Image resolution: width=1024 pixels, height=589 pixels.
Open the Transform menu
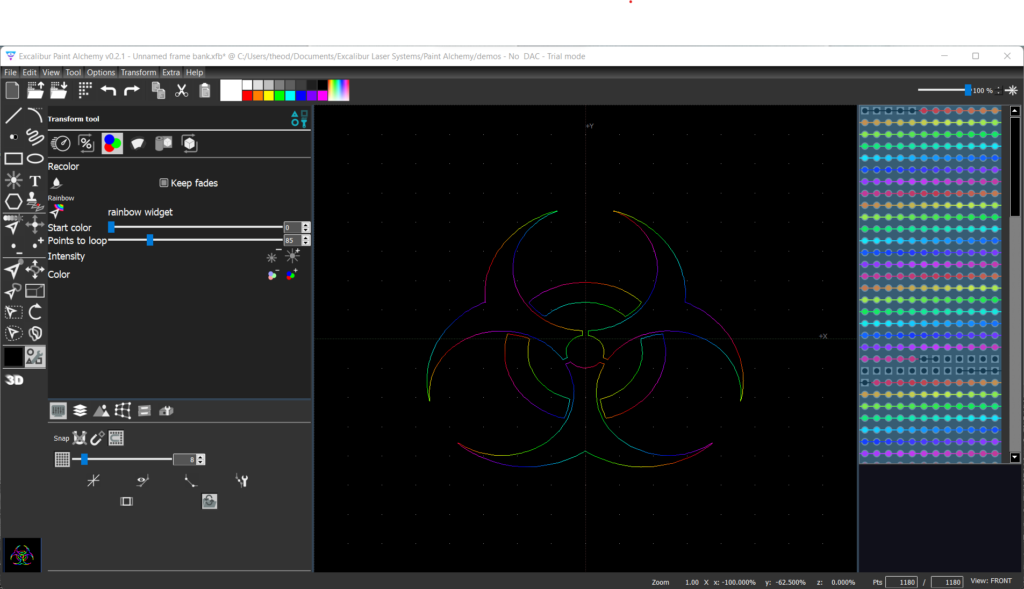click(x=138, y=73)
